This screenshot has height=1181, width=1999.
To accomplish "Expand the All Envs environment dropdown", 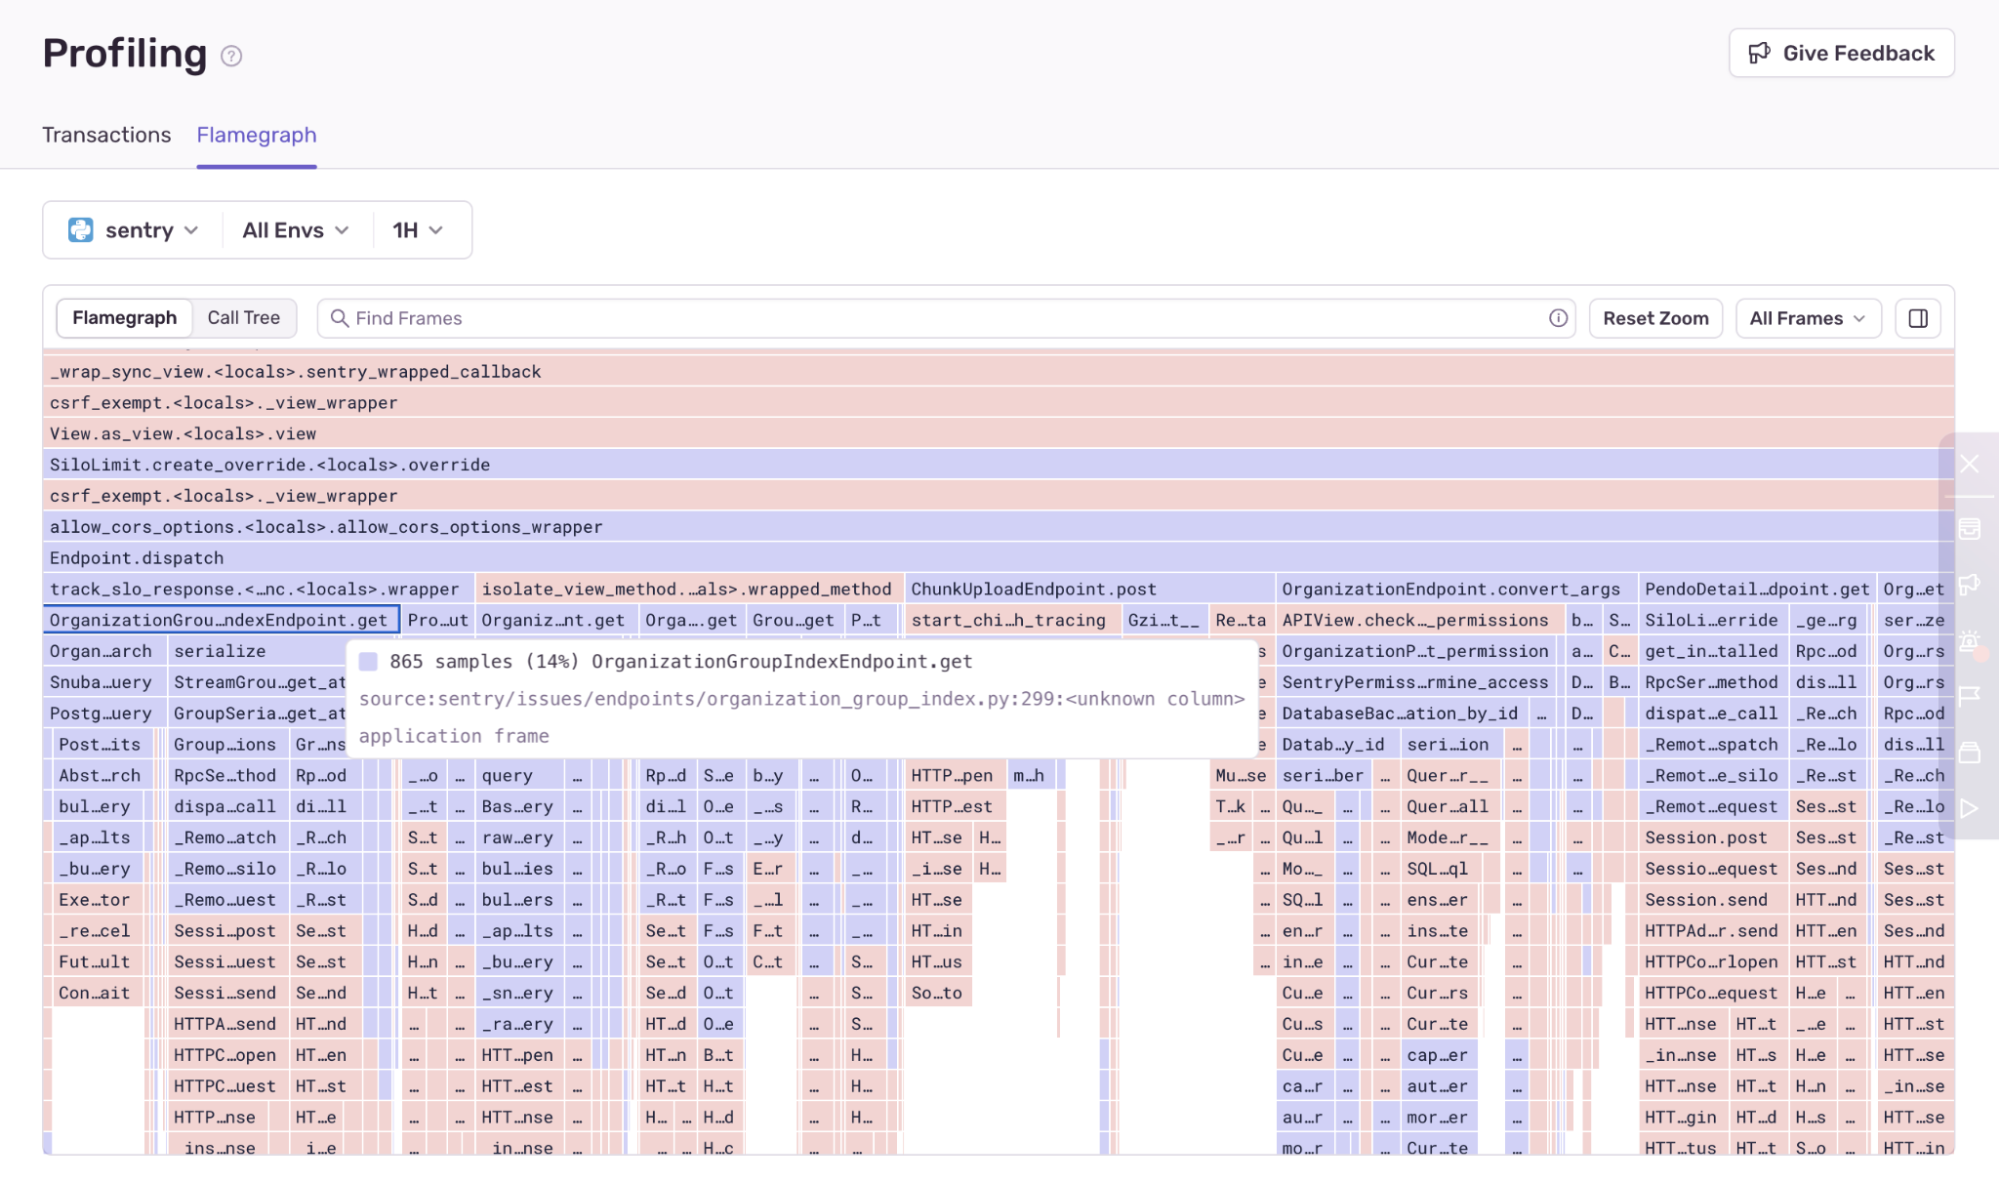I will 294,229.
